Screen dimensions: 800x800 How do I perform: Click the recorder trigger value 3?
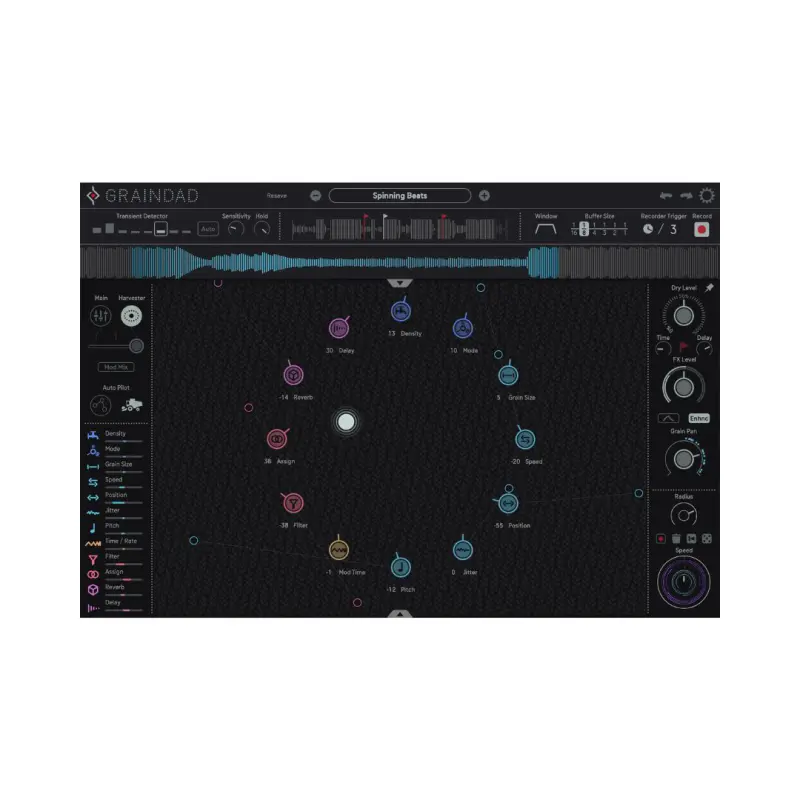tap(673, 229)
